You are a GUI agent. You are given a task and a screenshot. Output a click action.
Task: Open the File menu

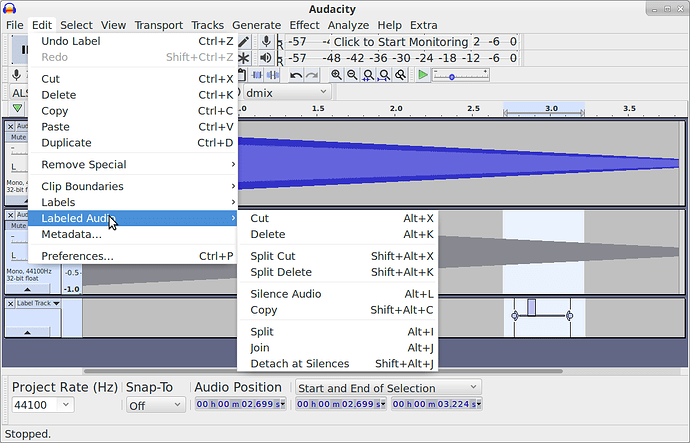(15, 25)
